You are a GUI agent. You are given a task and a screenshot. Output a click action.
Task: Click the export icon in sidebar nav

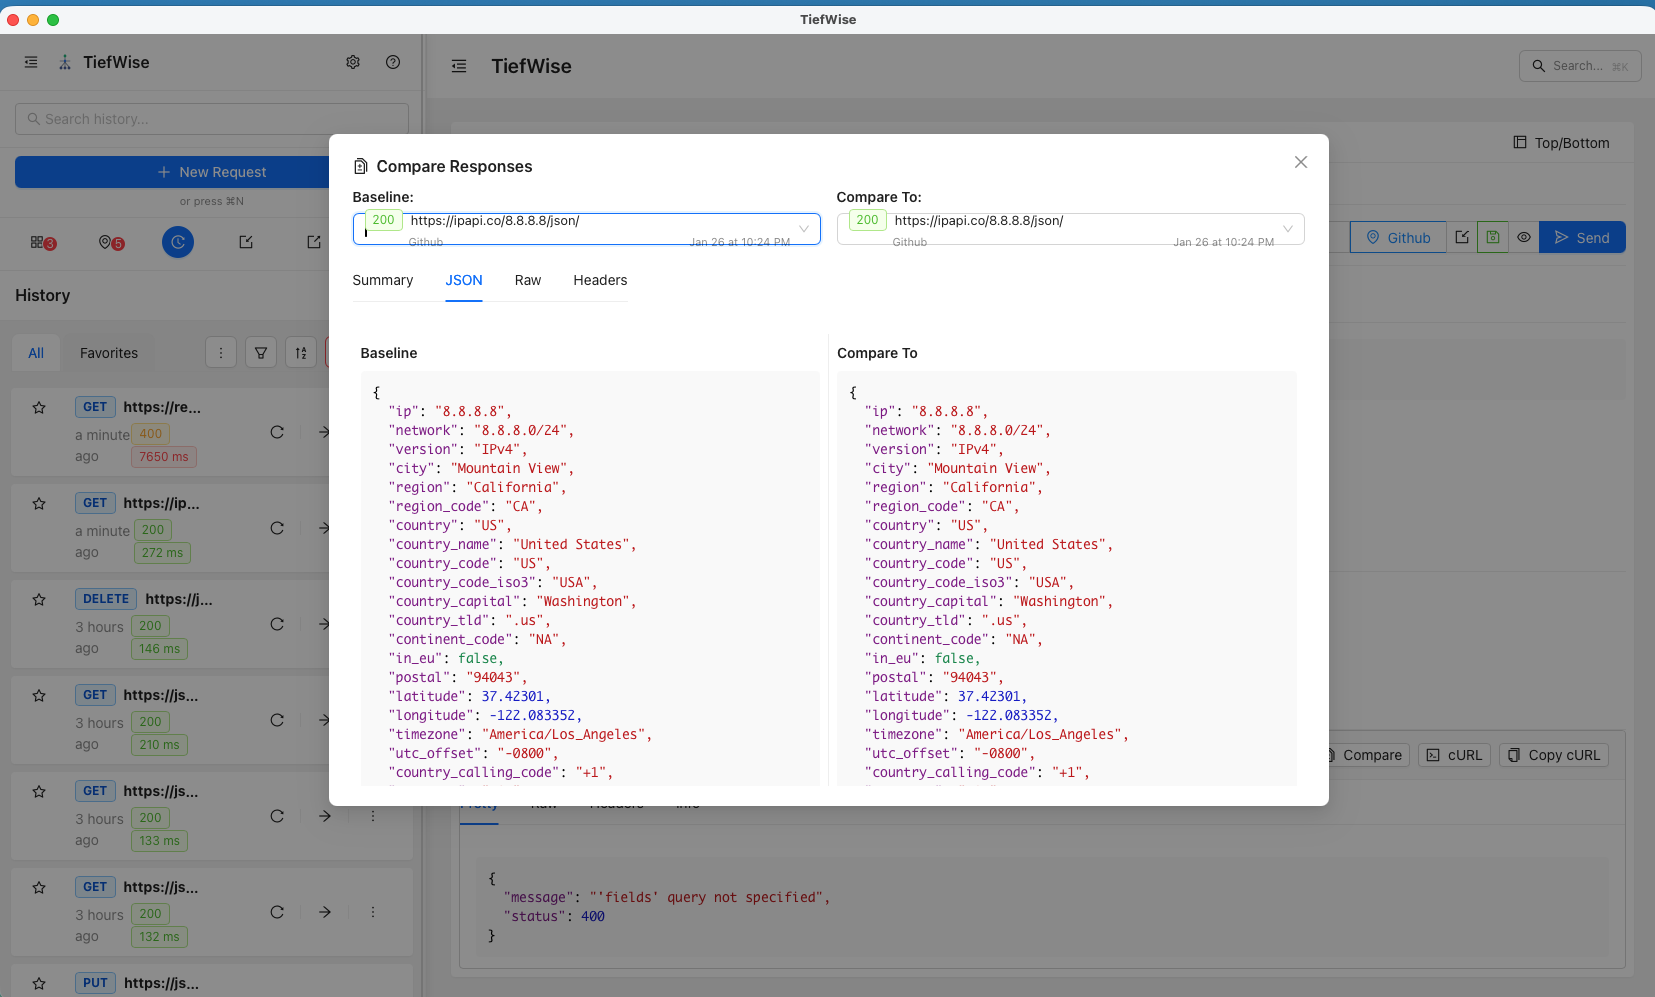tap(314, 242)
